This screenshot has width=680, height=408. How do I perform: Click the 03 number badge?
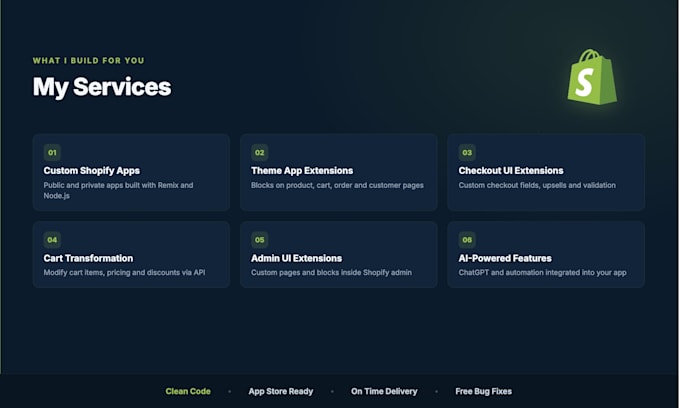pyautogui.click(x=467, y=153)
